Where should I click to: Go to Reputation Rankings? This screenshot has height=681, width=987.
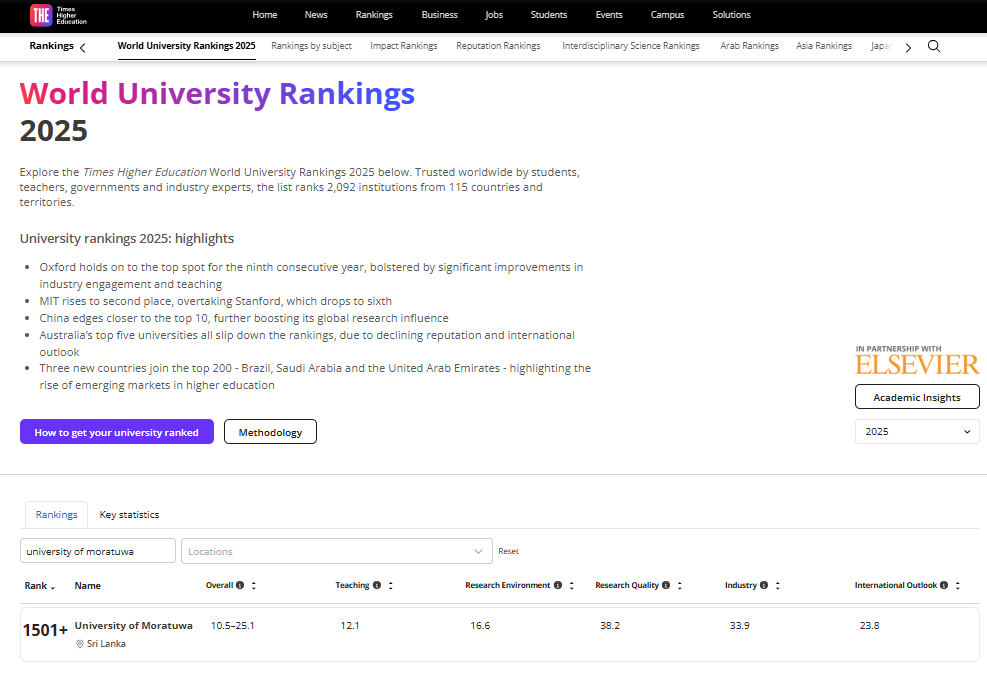(x=499, y=46)
